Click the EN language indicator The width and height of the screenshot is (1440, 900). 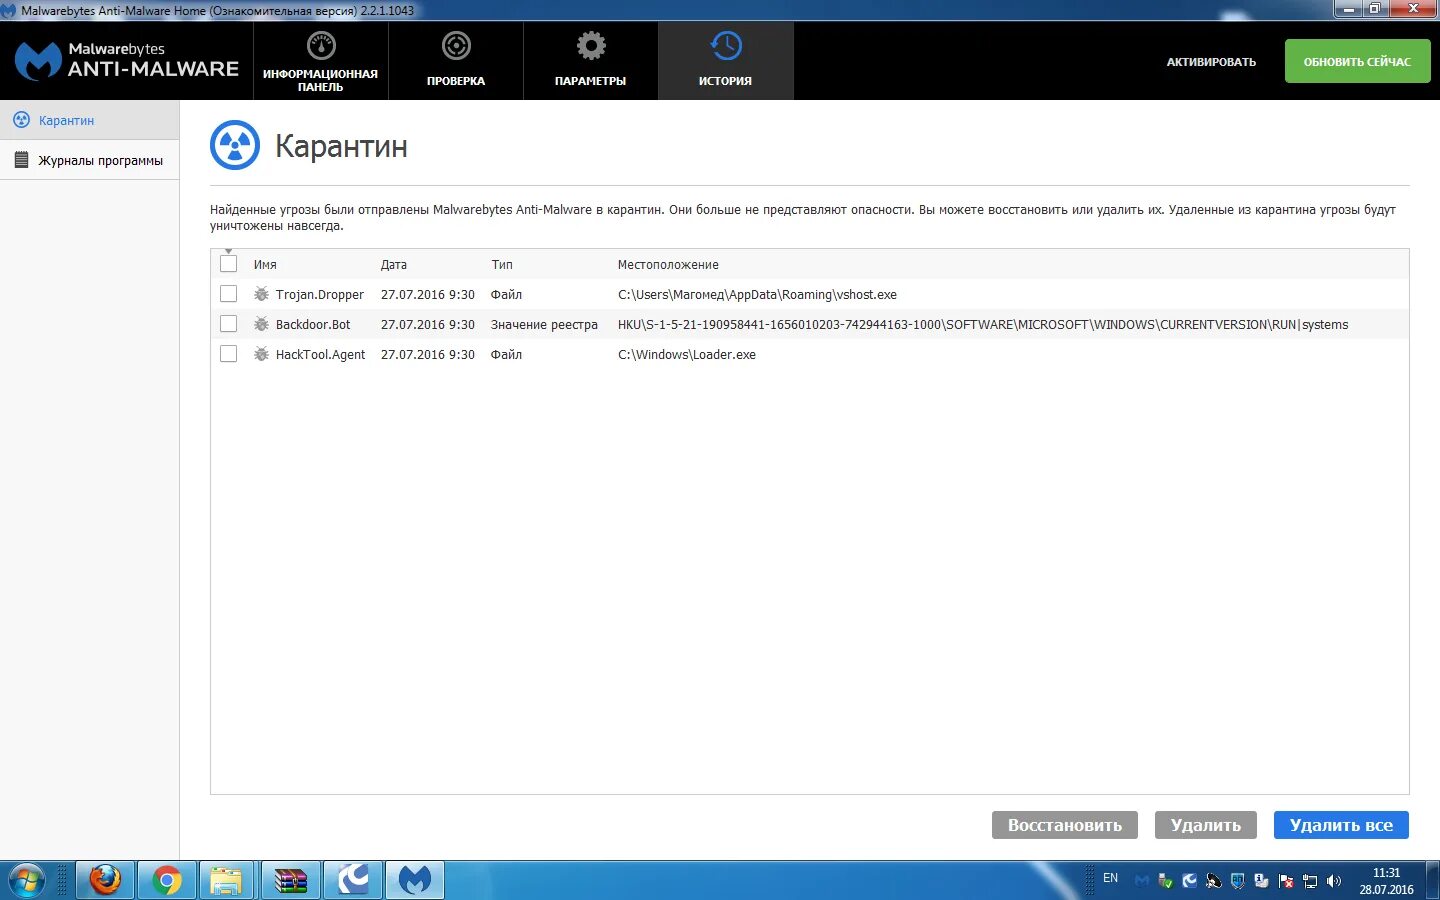click(x=1110, y=878)
